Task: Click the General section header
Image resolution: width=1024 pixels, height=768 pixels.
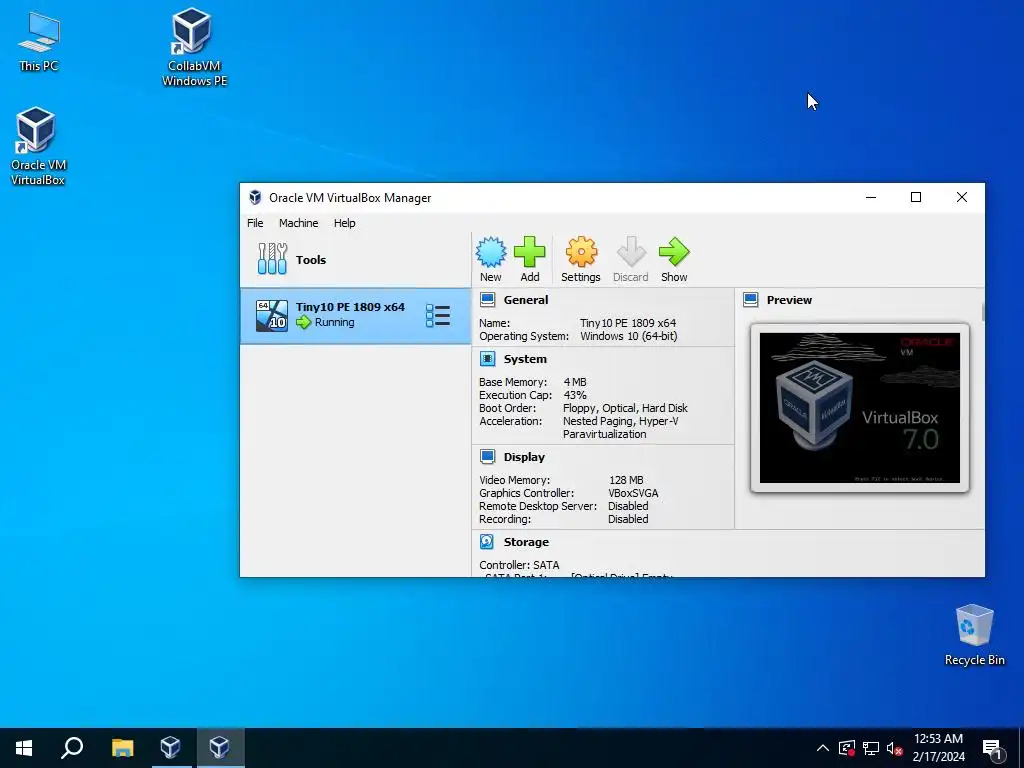Action: click(x=526, y=300)
